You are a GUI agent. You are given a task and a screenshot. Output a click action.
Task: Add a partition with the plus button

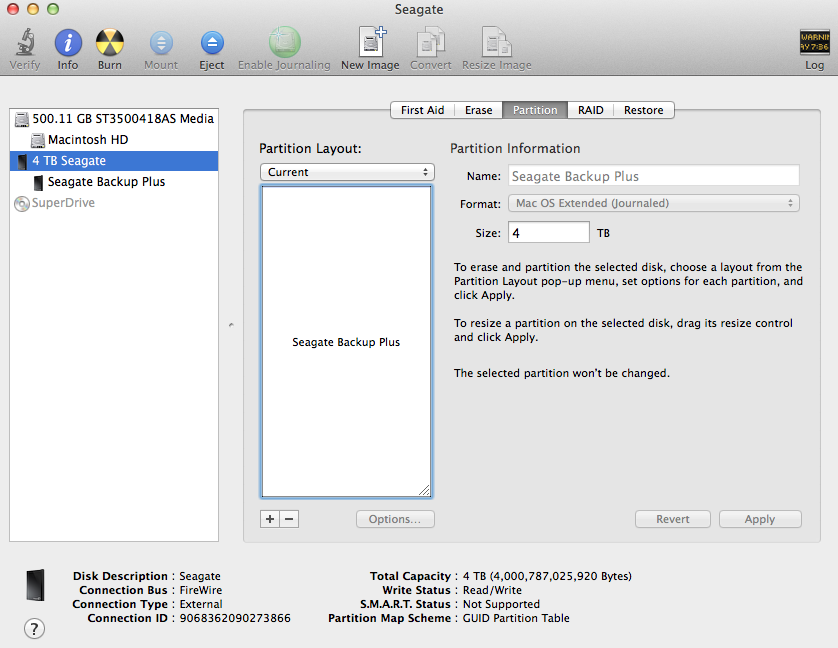pyautogui.click(x=270, y=519)
